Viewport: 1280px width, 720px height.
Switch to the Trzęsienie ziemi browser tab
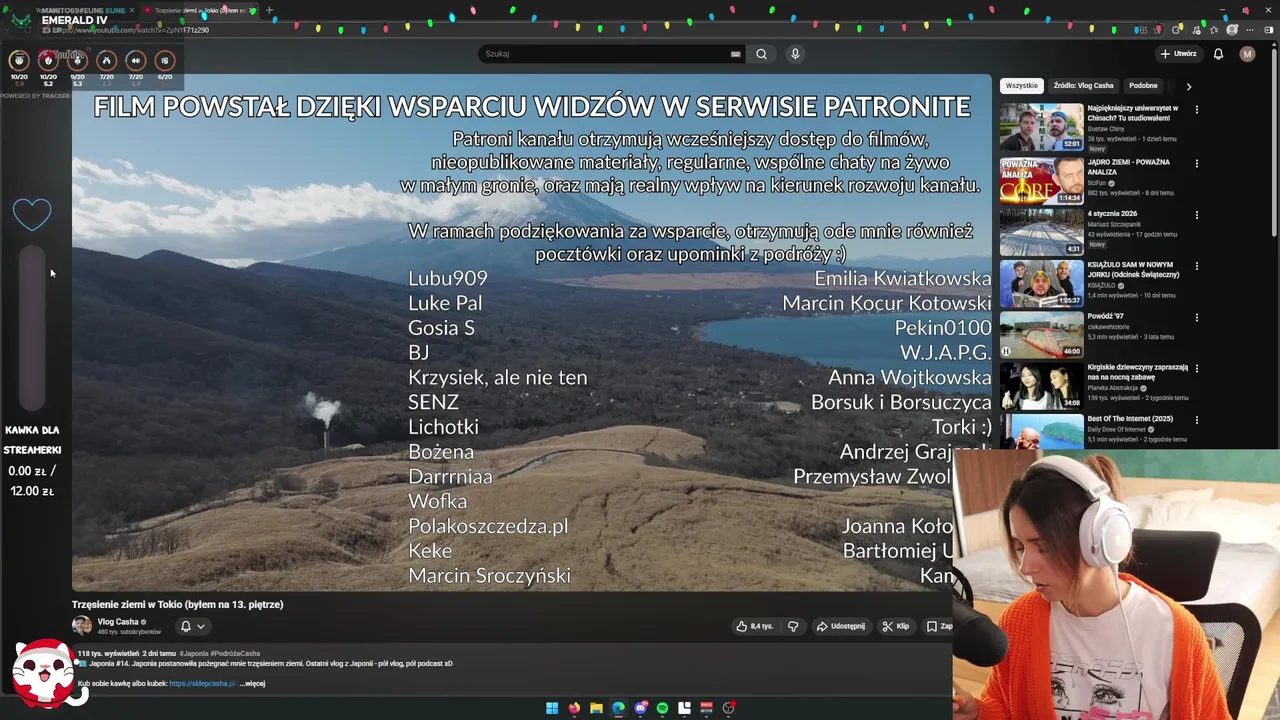tap(200, 10)
